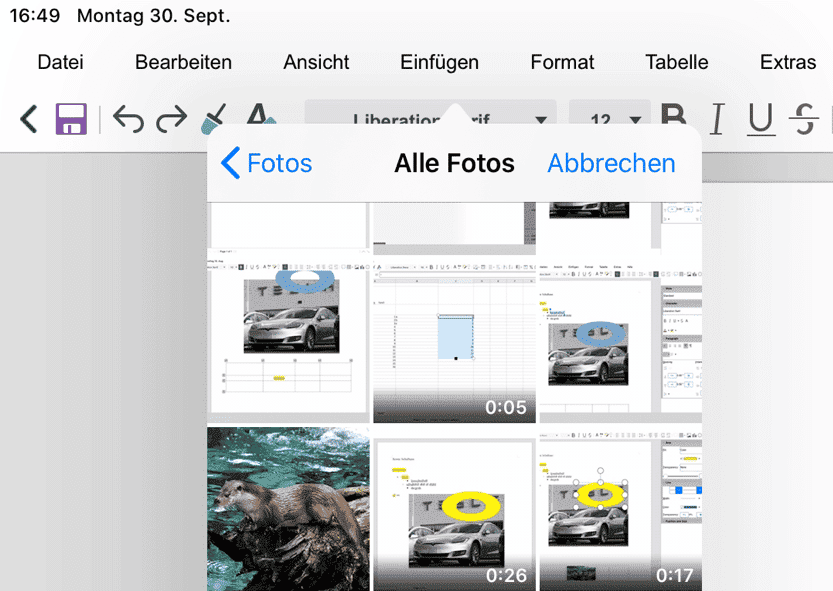The image size is (833, 591).
Task: Choose the video thumbnail with 0:26 duration
Action: 454,509
